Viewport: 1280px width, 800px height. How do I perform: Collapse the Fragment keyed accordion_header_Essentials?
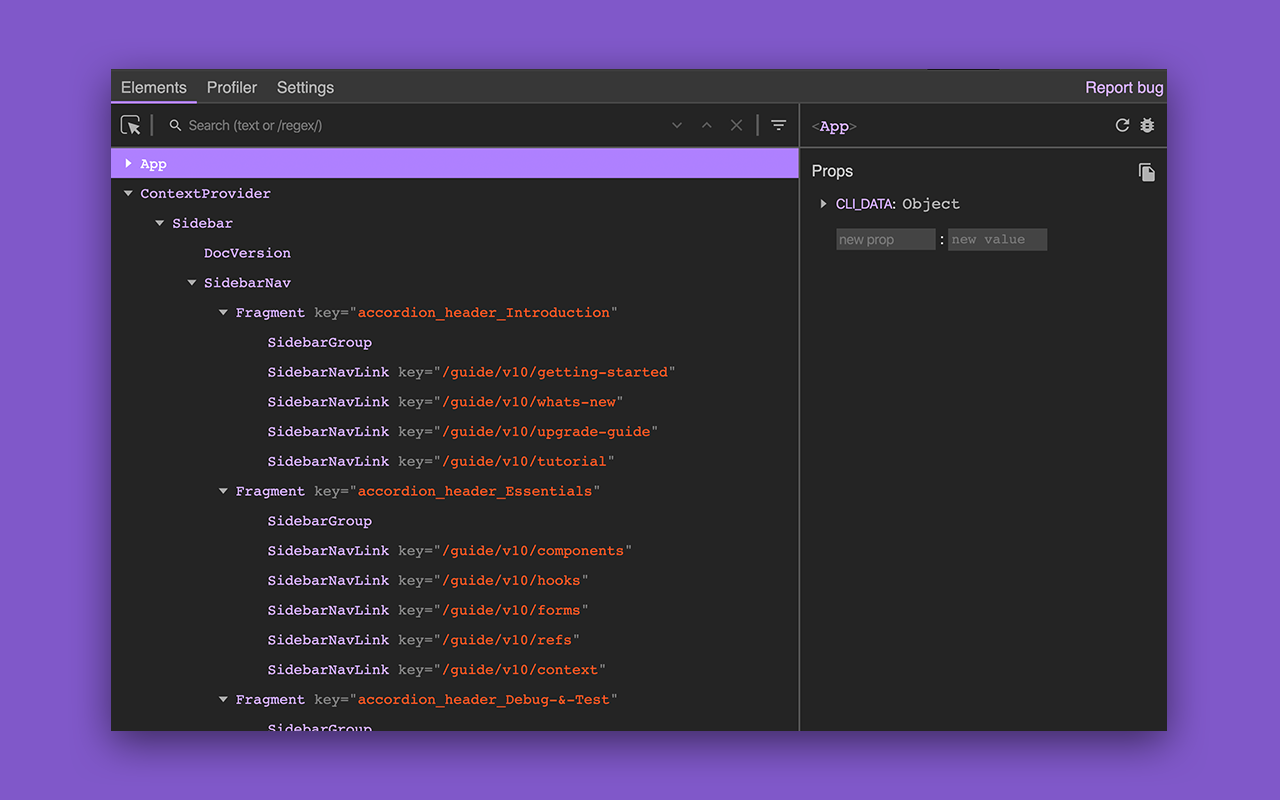coord(223,491)
